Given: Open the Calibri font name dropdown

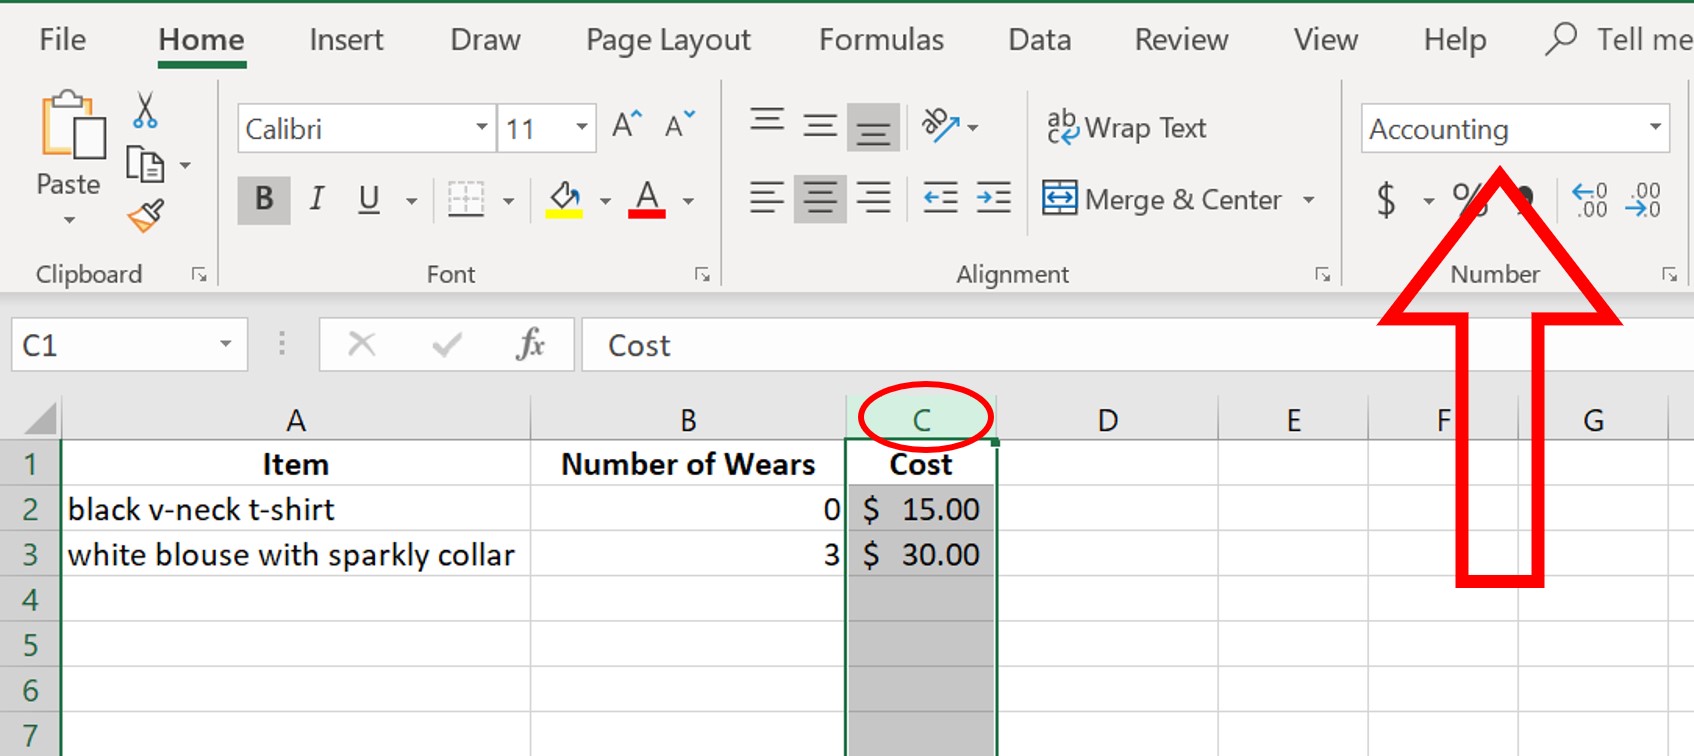Looking at the screenshot, I should (x=482, y=128).
